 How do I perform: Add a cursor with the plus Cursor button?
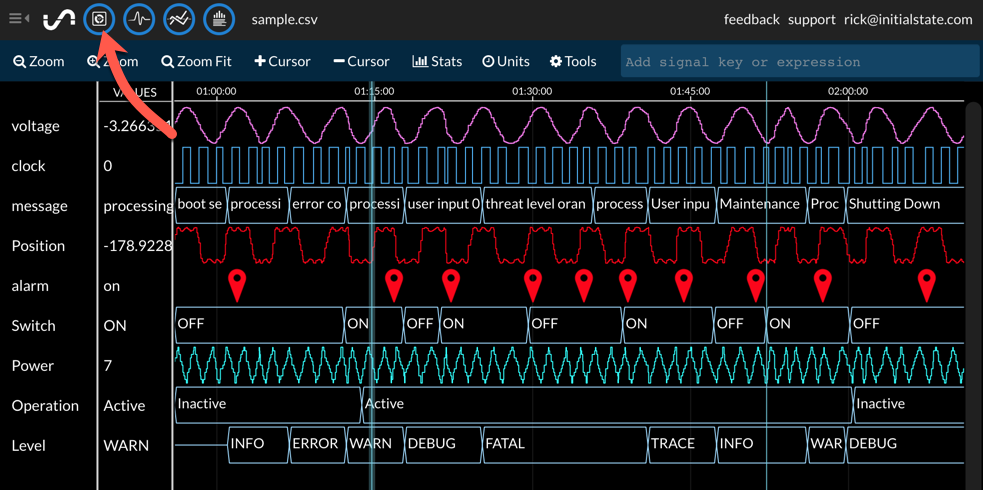282,62
